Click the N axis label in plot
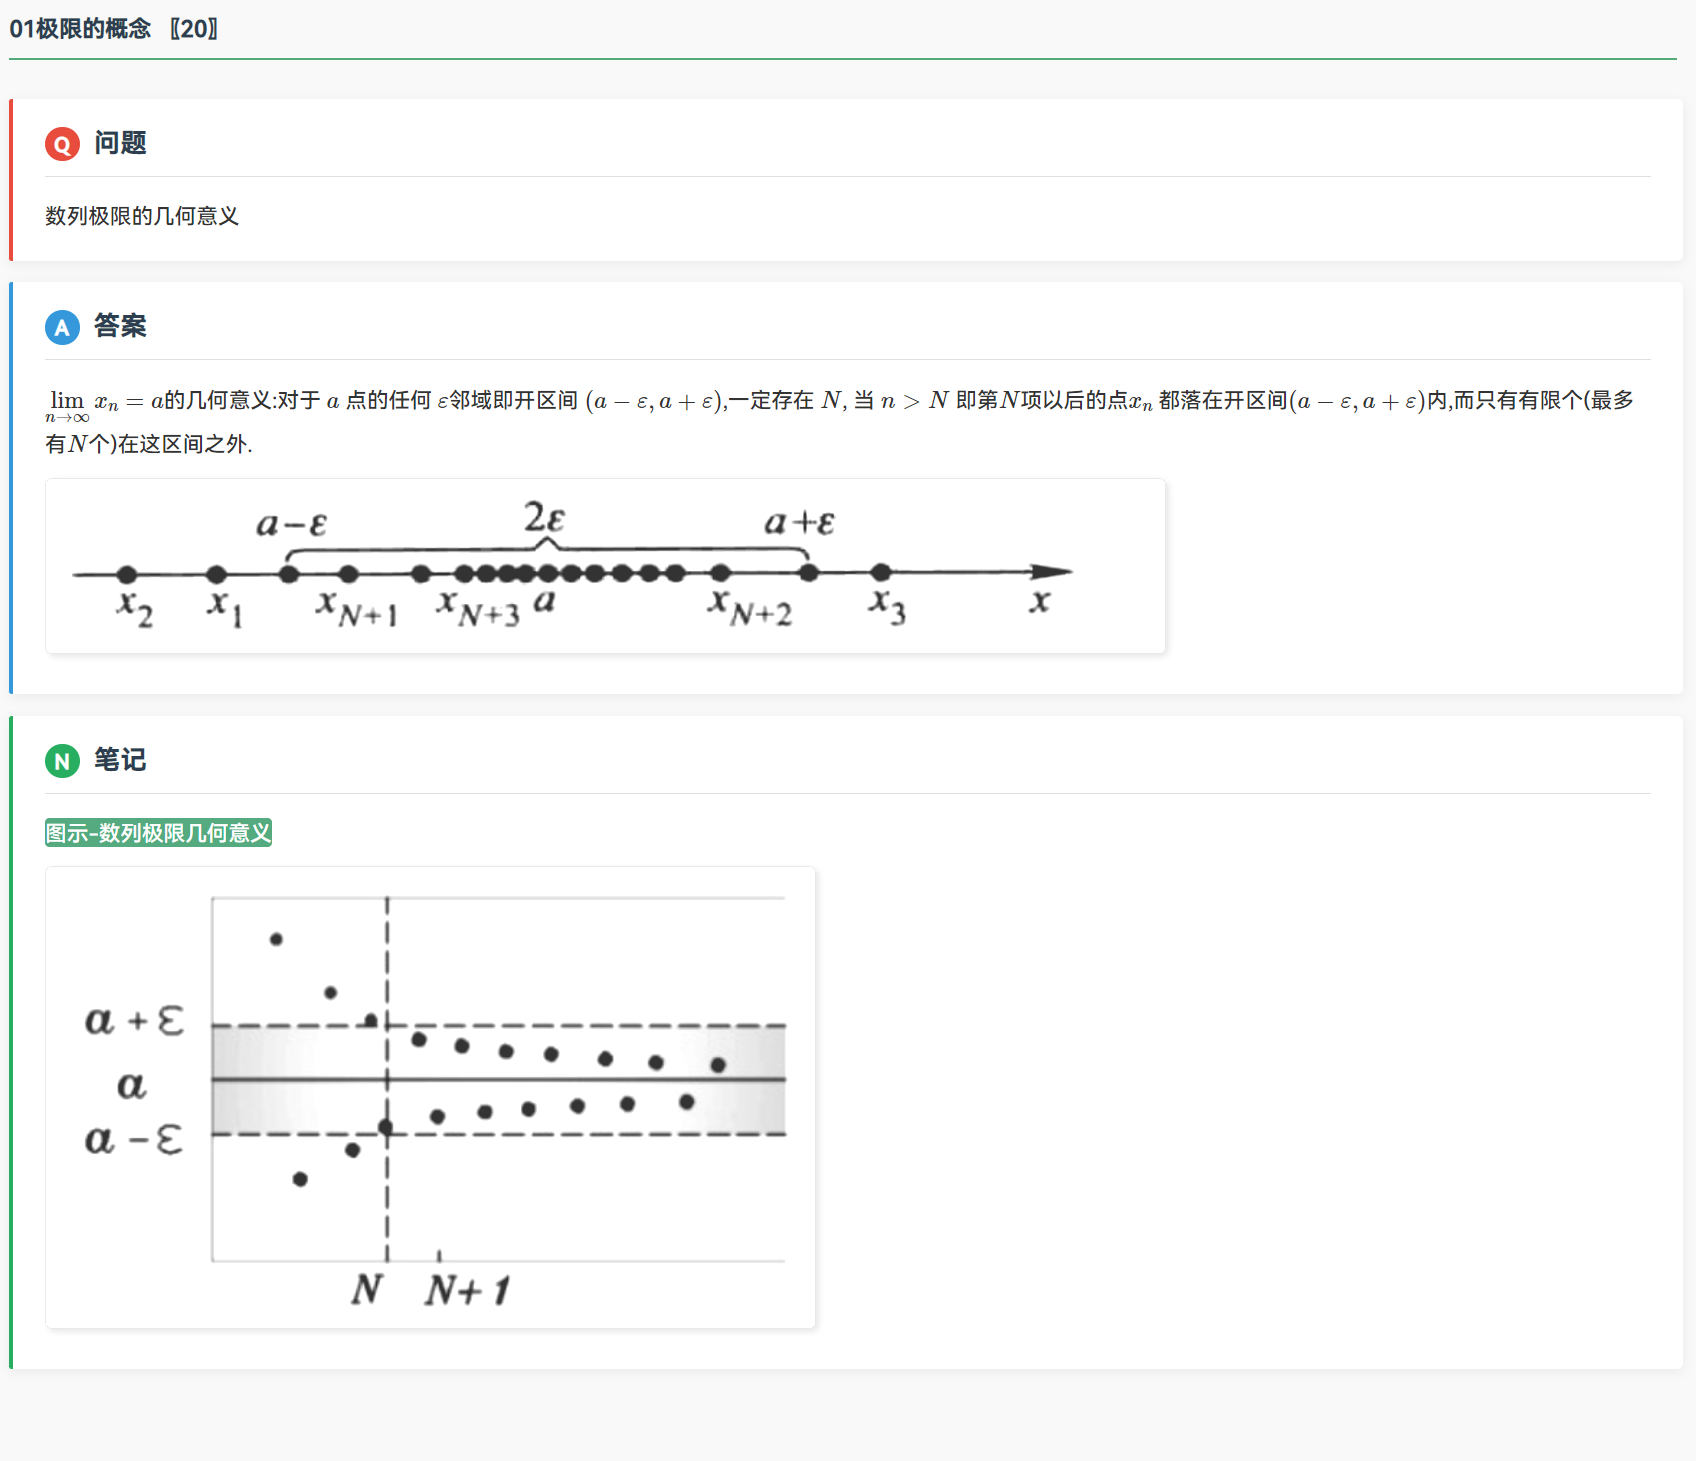Image resolution: width=1696 pixels, height=1461 pixels. [367, 1290]
